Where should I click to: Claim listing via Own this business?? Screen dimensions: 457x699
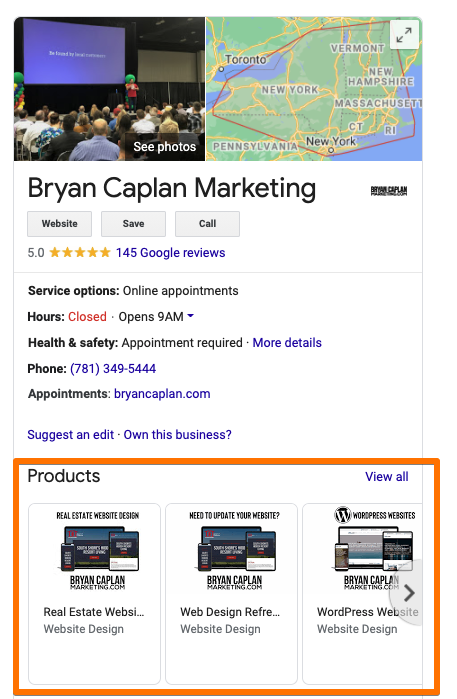pyautogui.click(x=177, y=435)
